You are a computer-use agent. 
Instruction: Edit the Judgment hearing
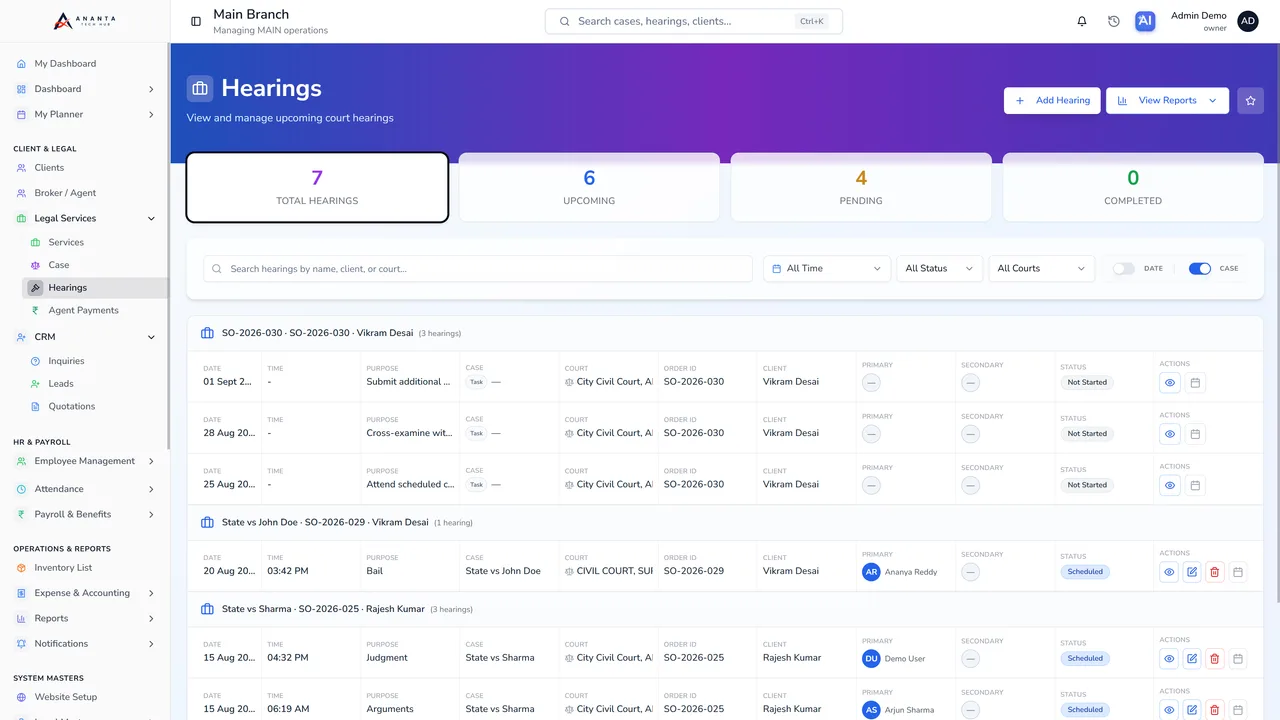point(1192,658)
